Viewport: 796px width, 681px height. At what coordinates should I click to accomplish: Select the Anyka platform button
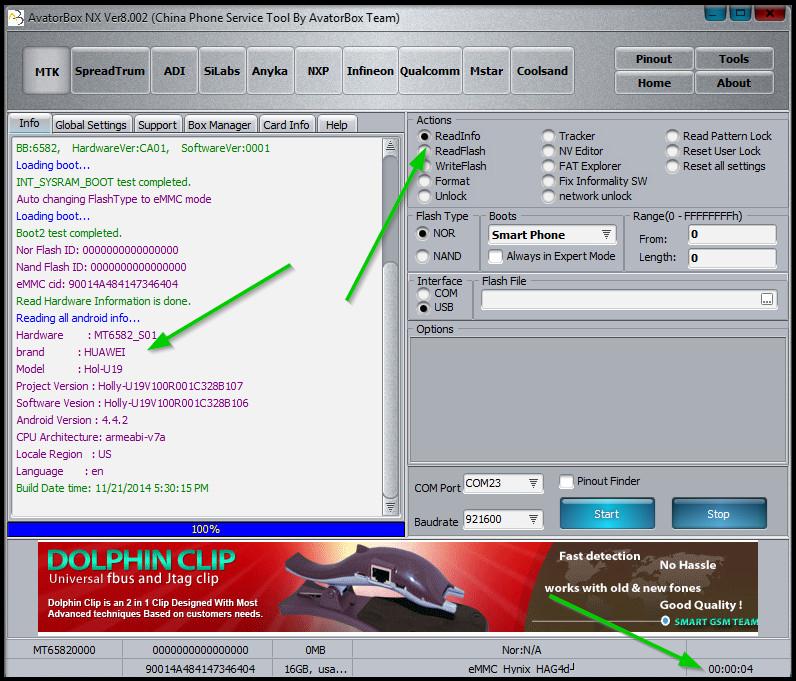[270, 71]
